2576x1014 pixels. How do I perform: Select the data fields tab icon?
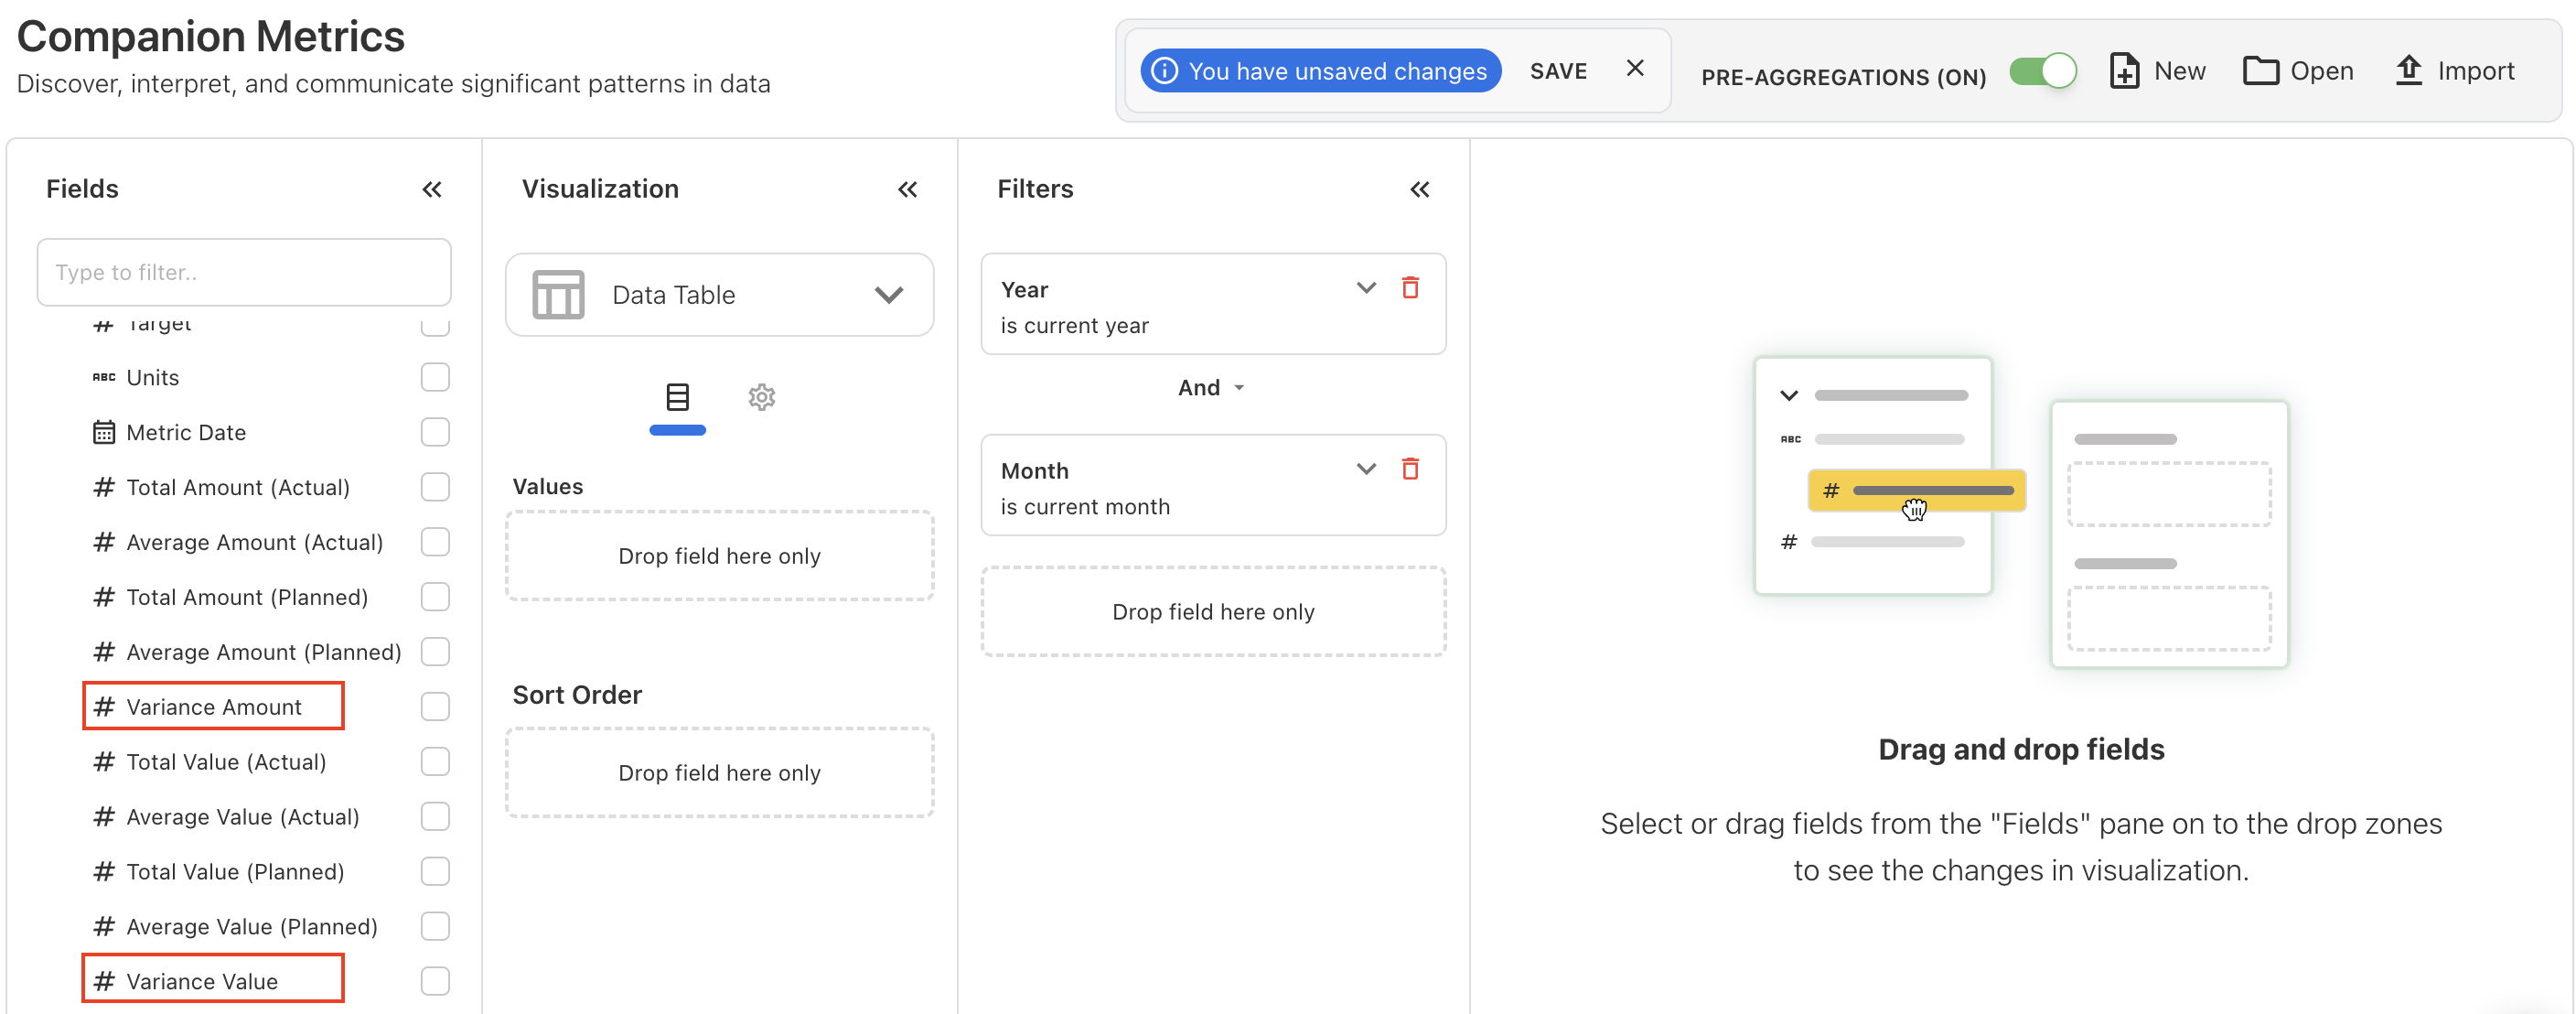677,397
